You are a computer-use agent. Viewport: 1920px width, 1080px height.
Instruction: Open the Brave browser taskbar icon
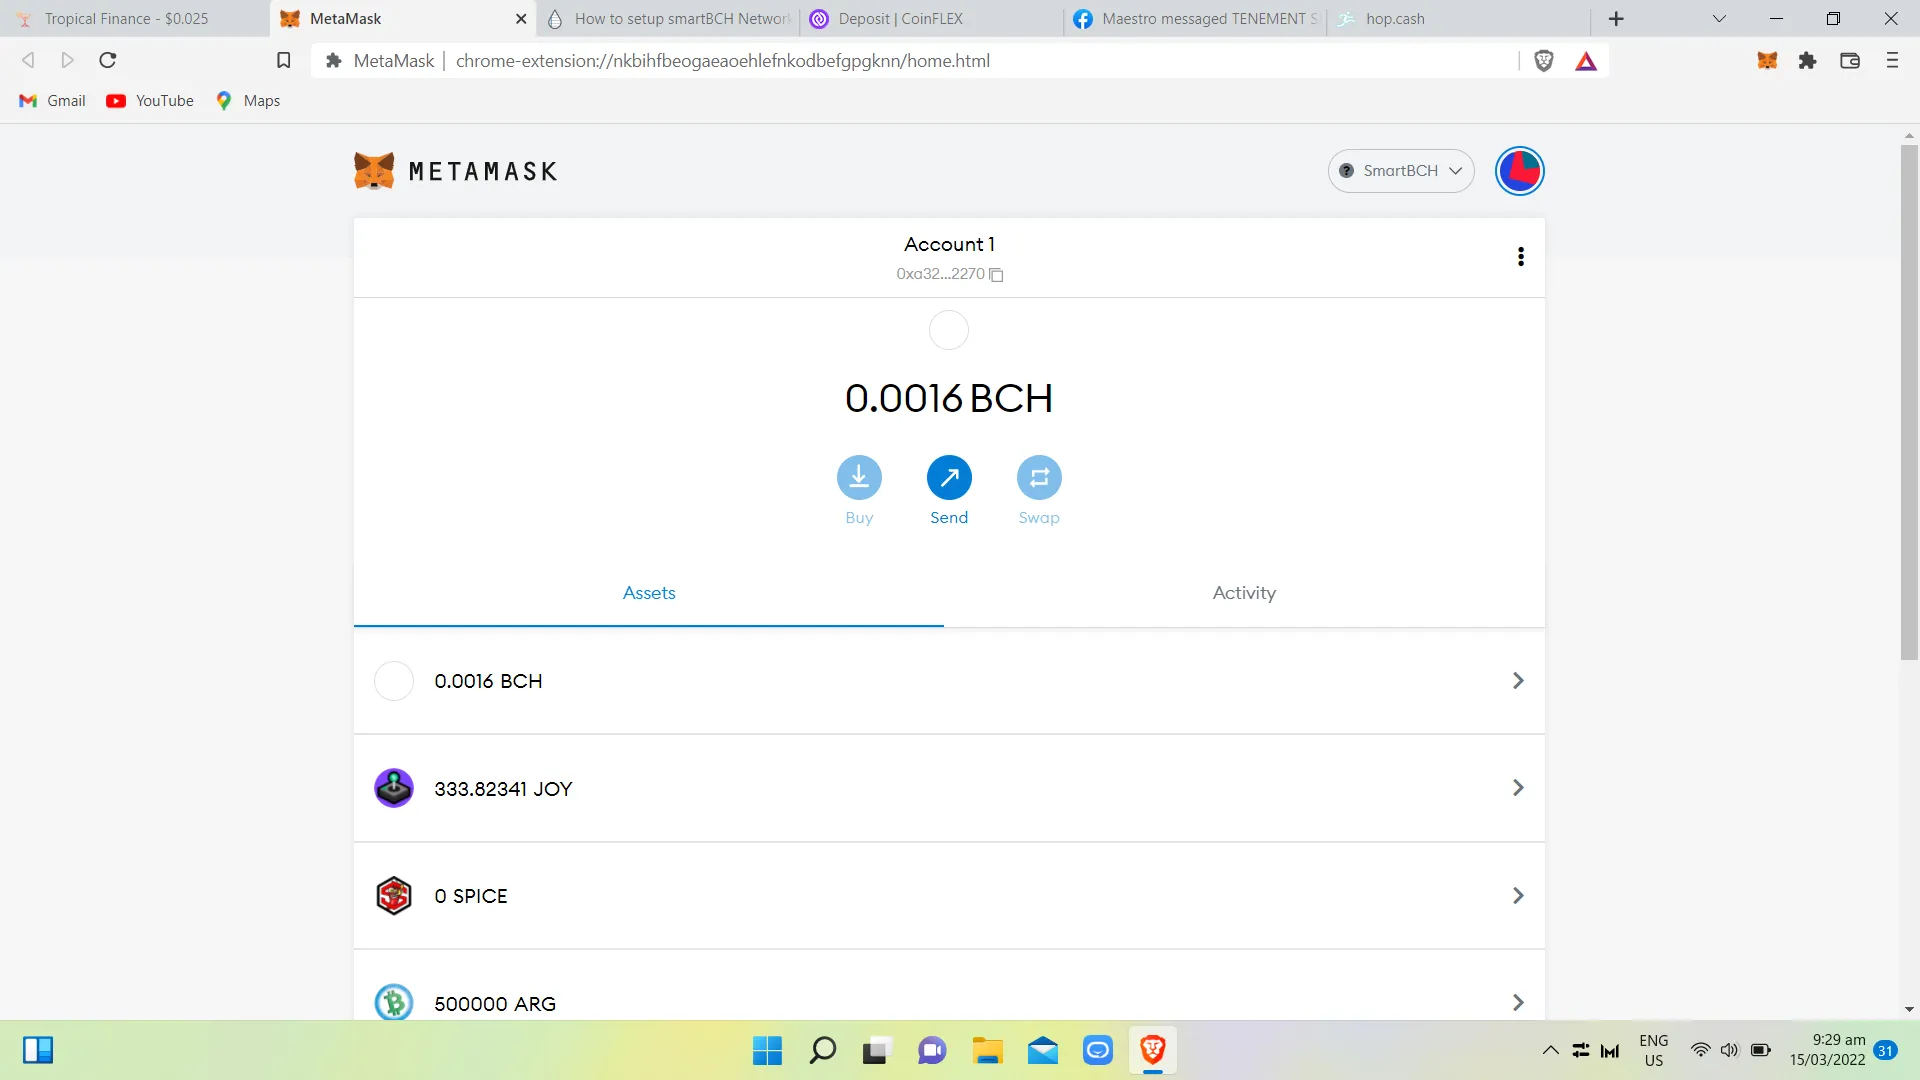click(1152, 1051)
